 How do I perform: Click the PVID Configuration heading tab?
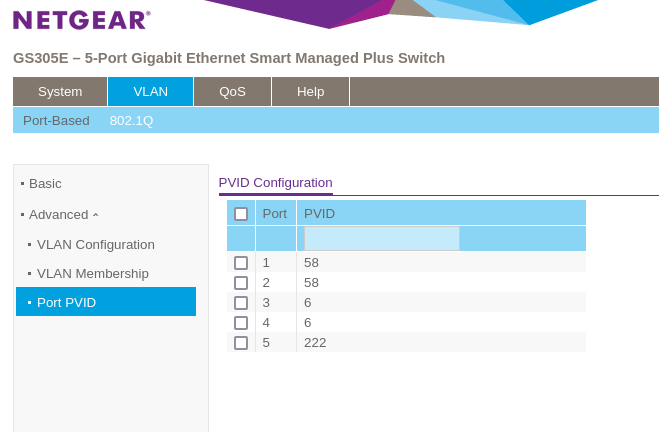(x=275, y=183)
